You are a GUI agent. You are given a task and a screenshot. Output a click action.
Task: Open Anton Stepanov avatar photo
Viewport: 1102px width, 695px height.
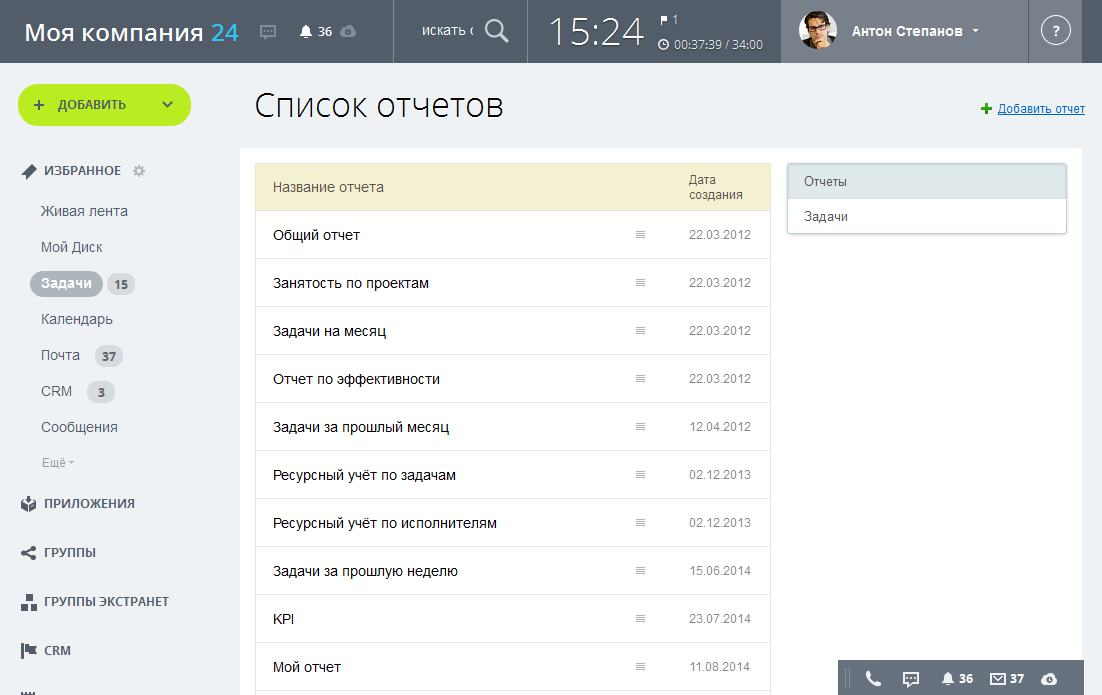coord(817,30)
